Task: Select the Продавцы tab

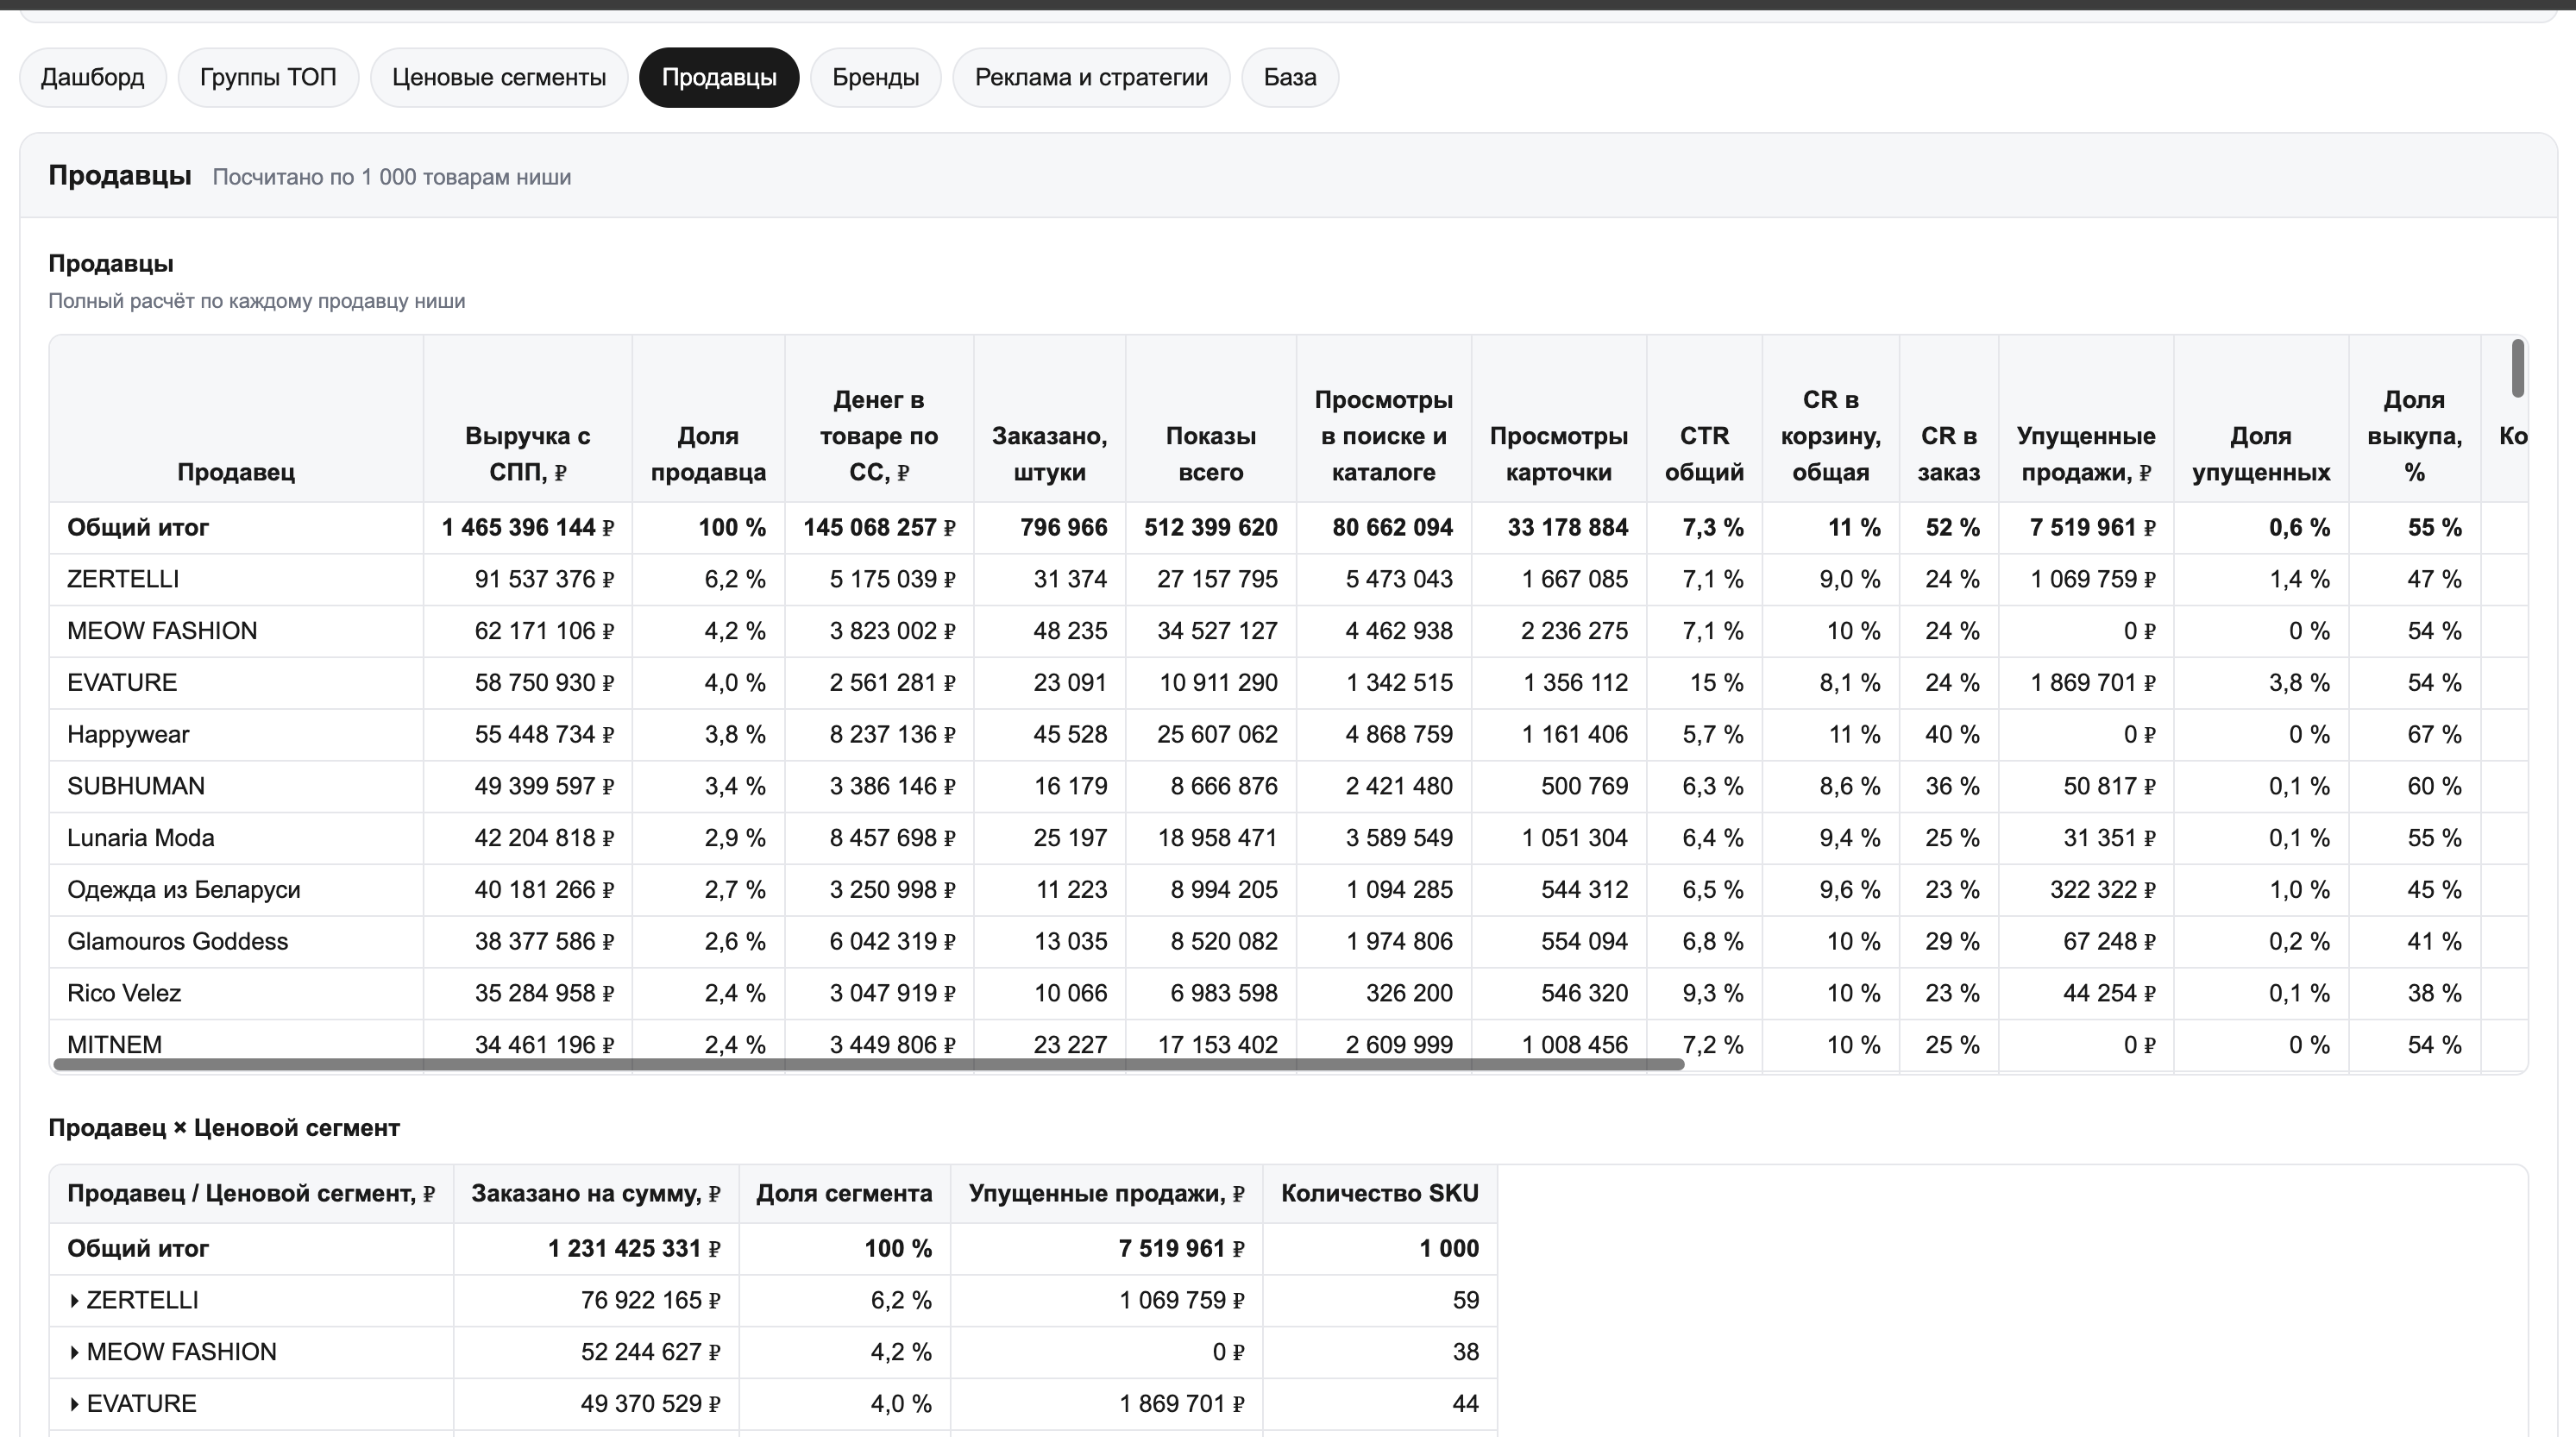Action: [x=719, y=77]
